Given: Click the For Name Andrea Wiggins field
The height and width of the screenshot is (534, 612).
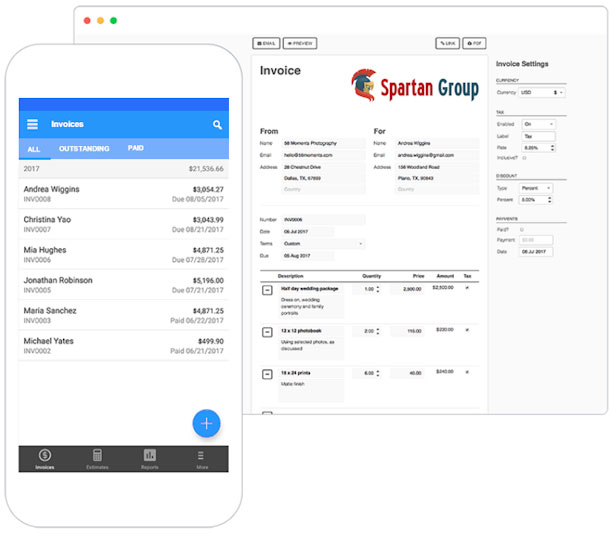Looking at the screenshot, I should (437, 143).
